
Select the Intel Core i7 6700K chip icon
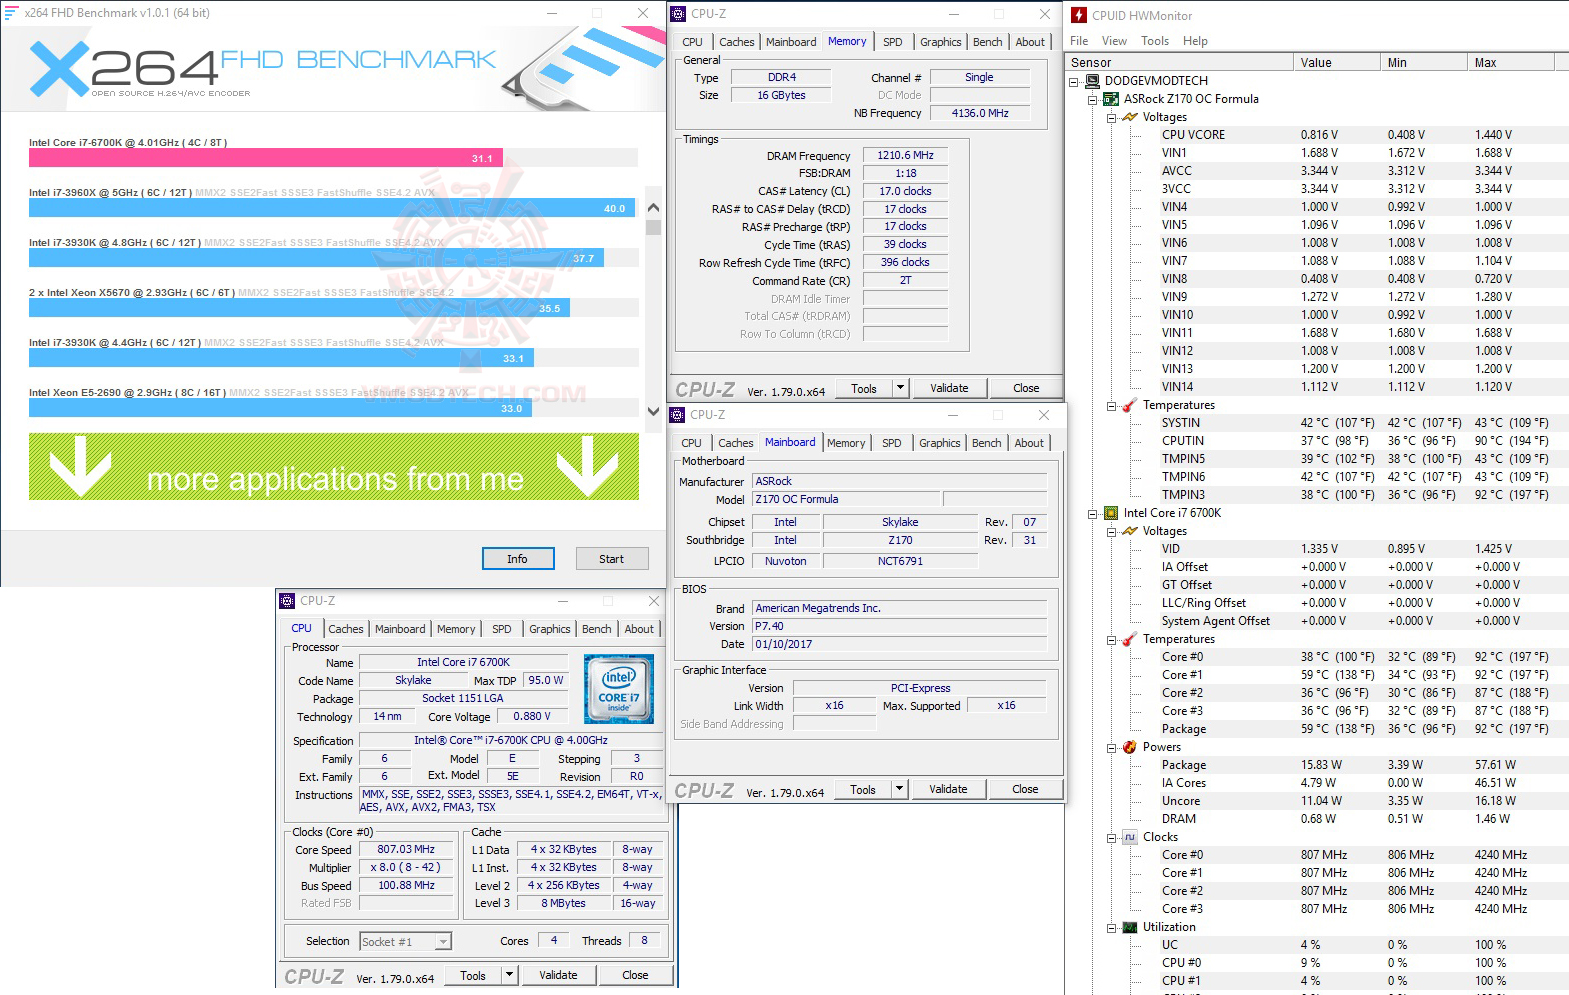(x=1111, y=513)
